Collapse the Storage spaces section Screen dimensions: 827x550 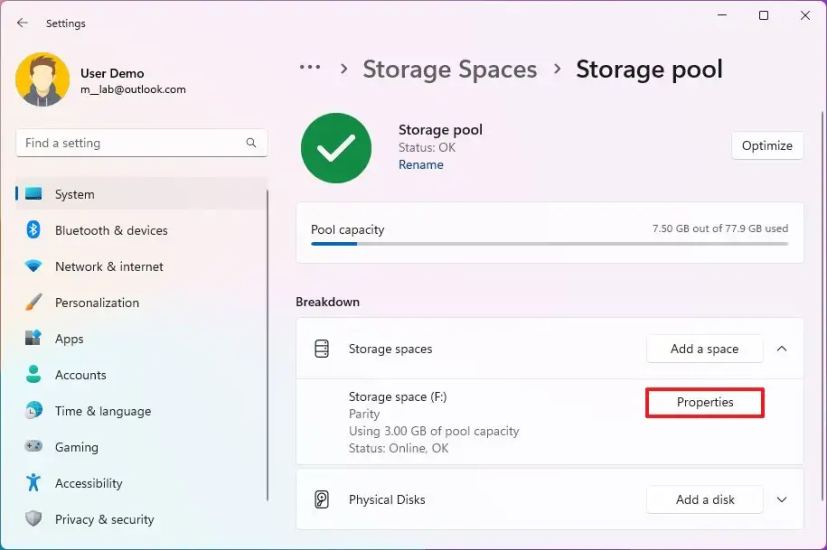click(782, 349)
